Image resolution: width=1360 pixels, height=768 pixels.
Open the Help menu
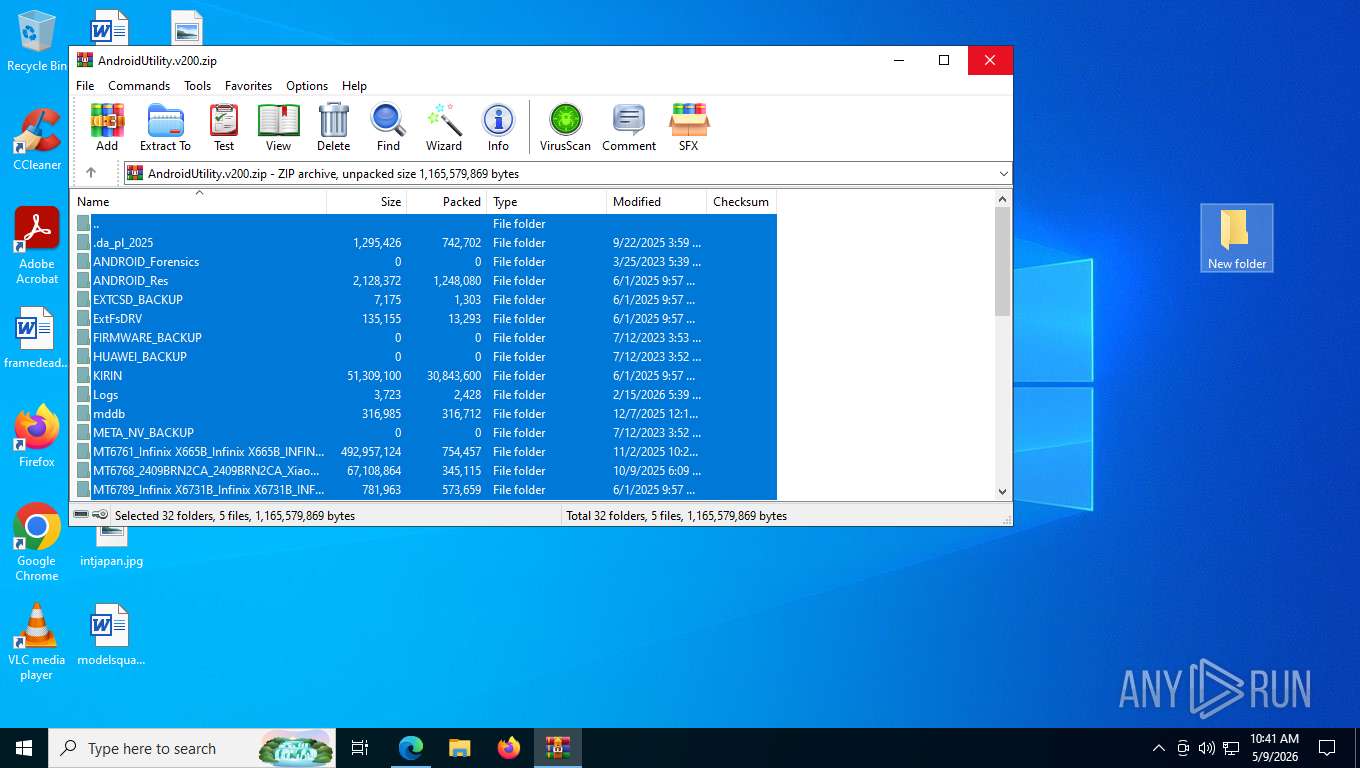(x=354, y=86)
